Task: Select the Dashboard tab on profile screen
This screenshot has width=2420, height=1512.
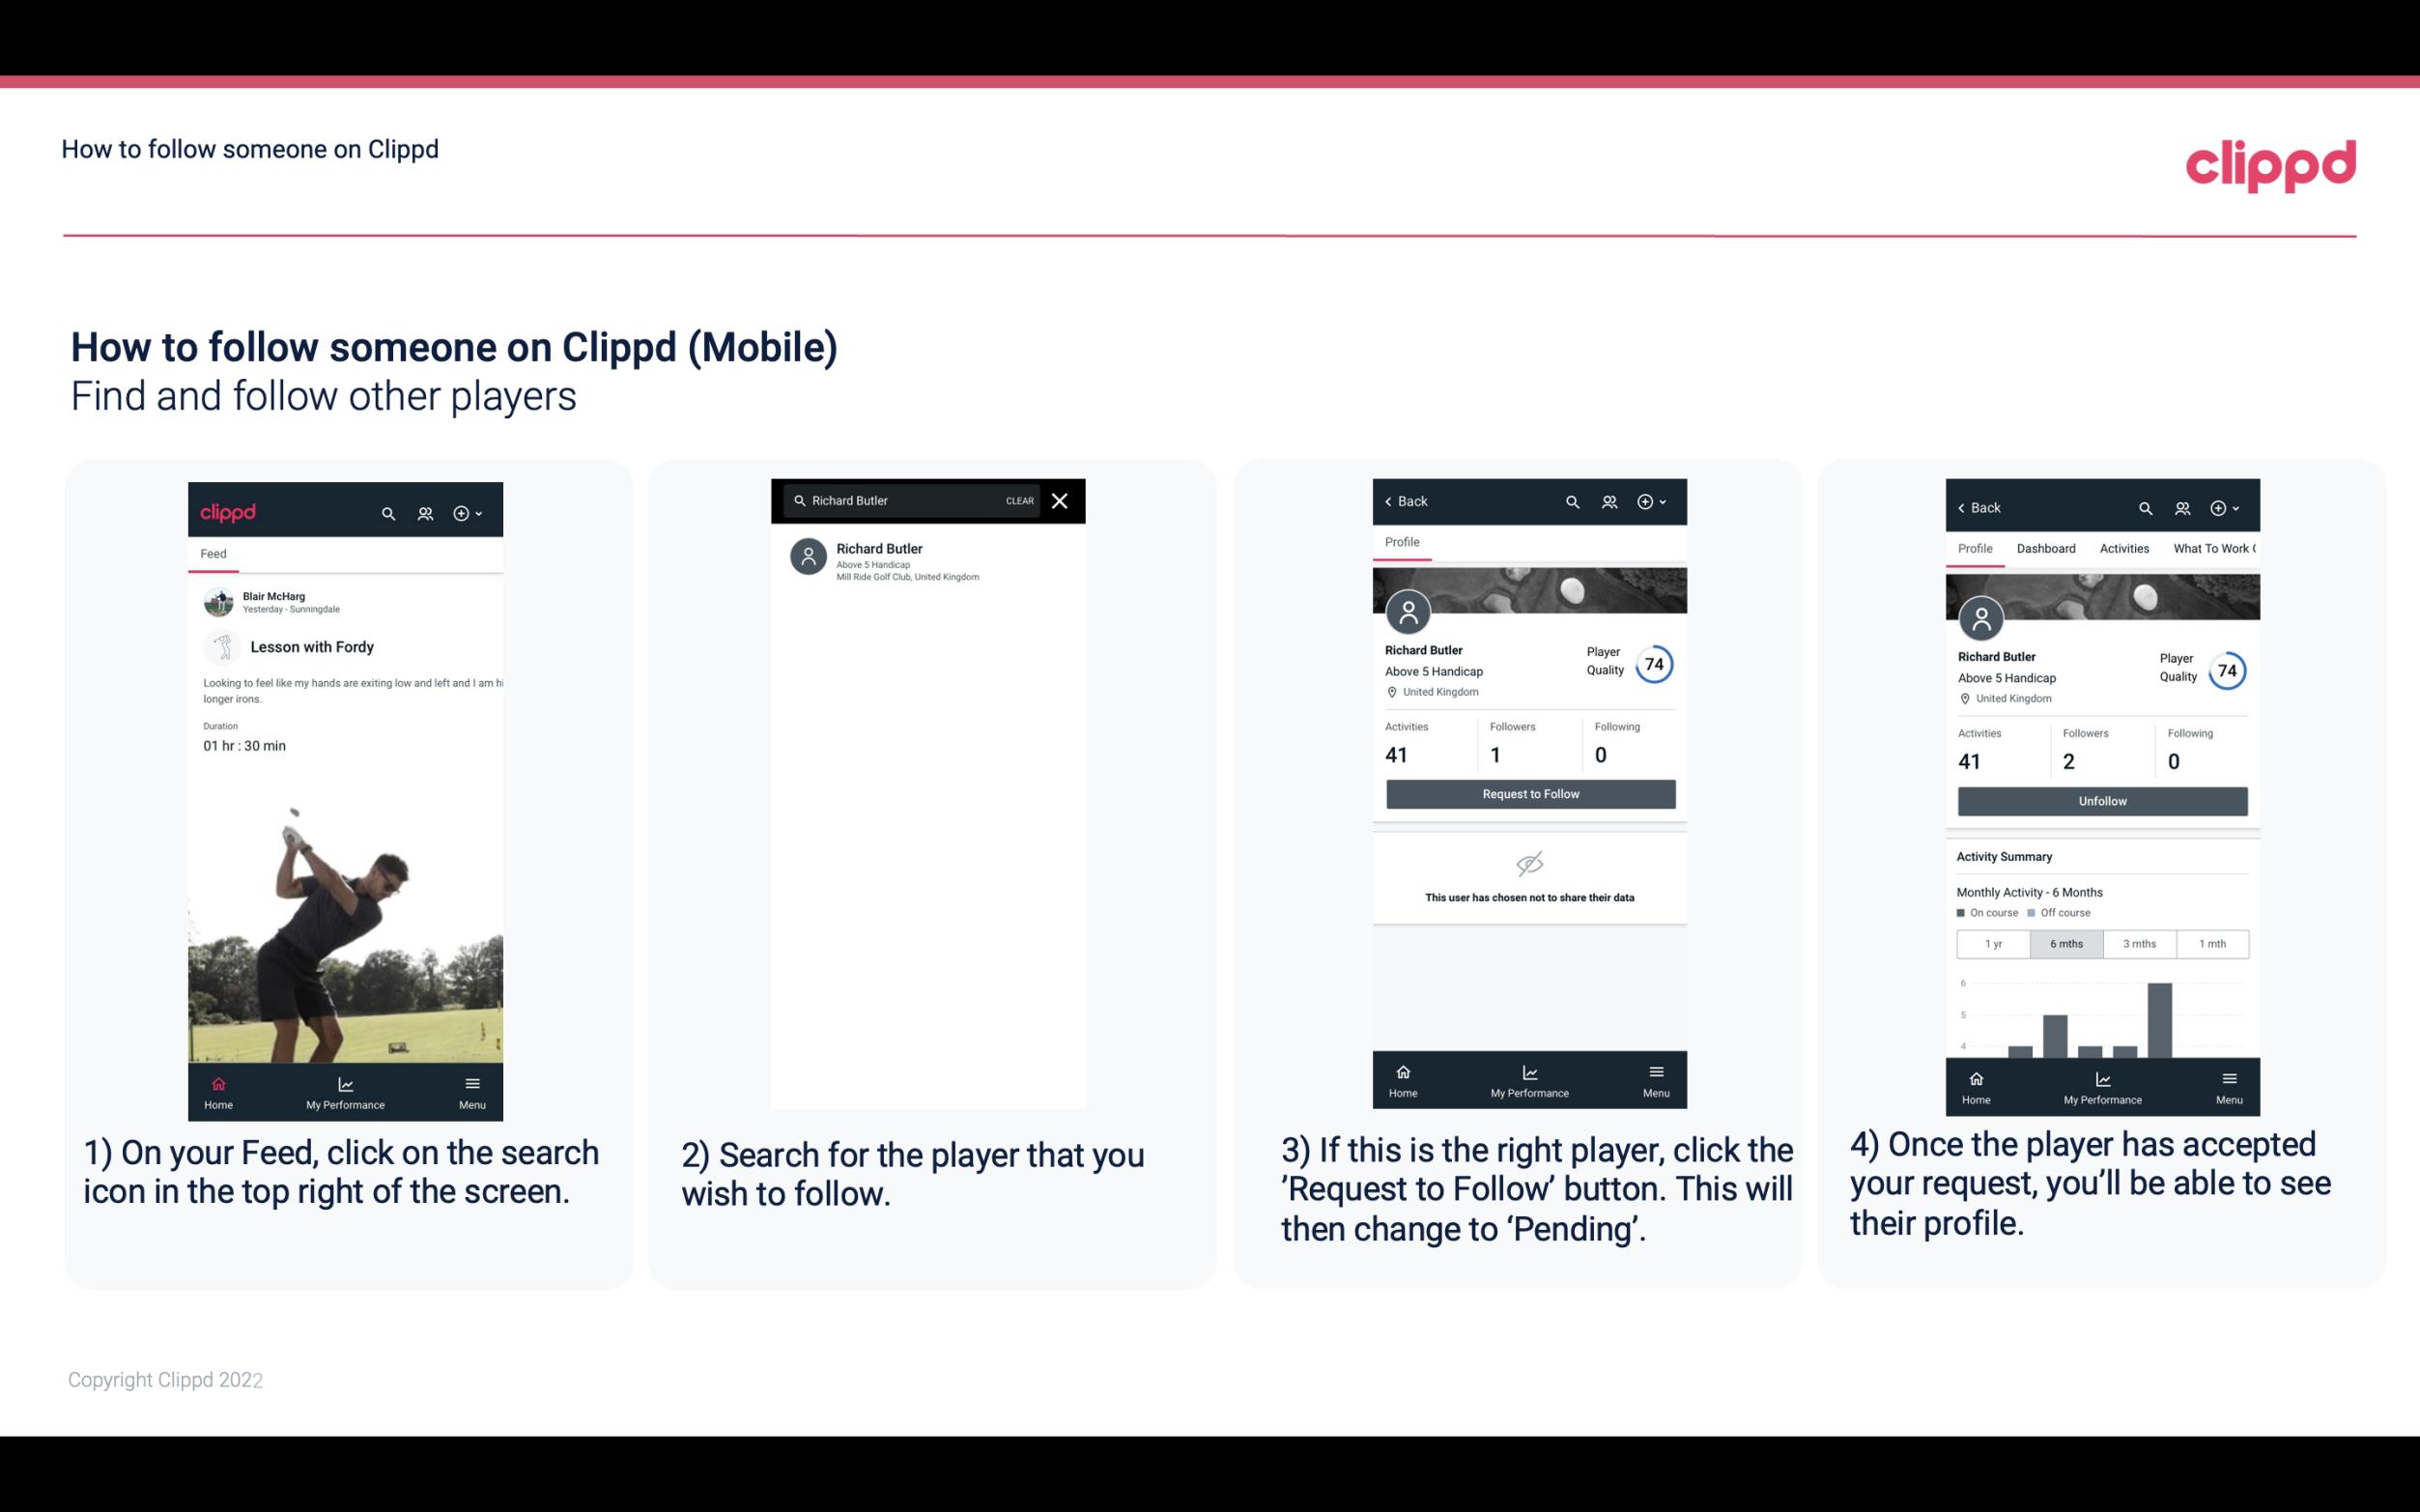Action: coord(2046,547)
